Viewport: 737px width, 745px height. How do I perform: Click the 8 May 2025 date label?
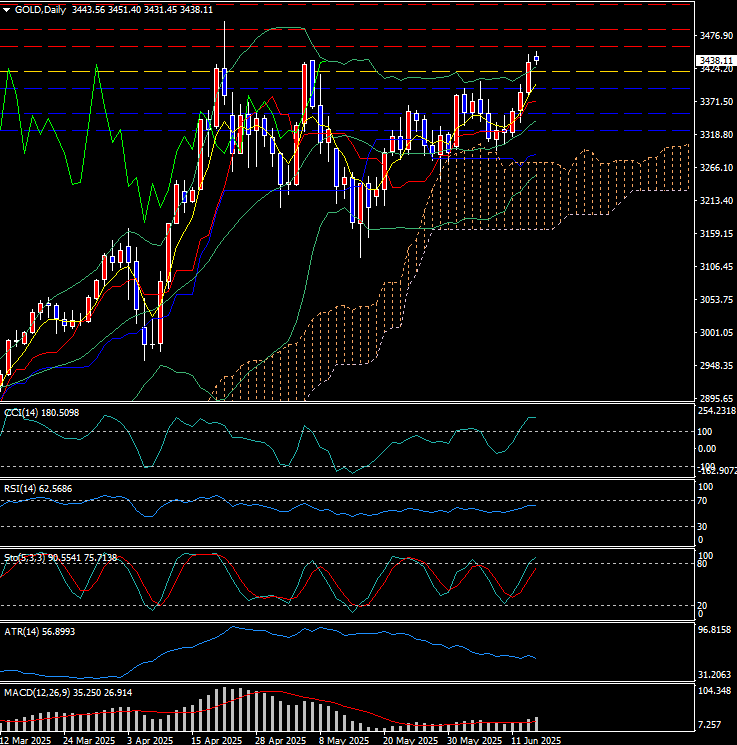(344, 740)
